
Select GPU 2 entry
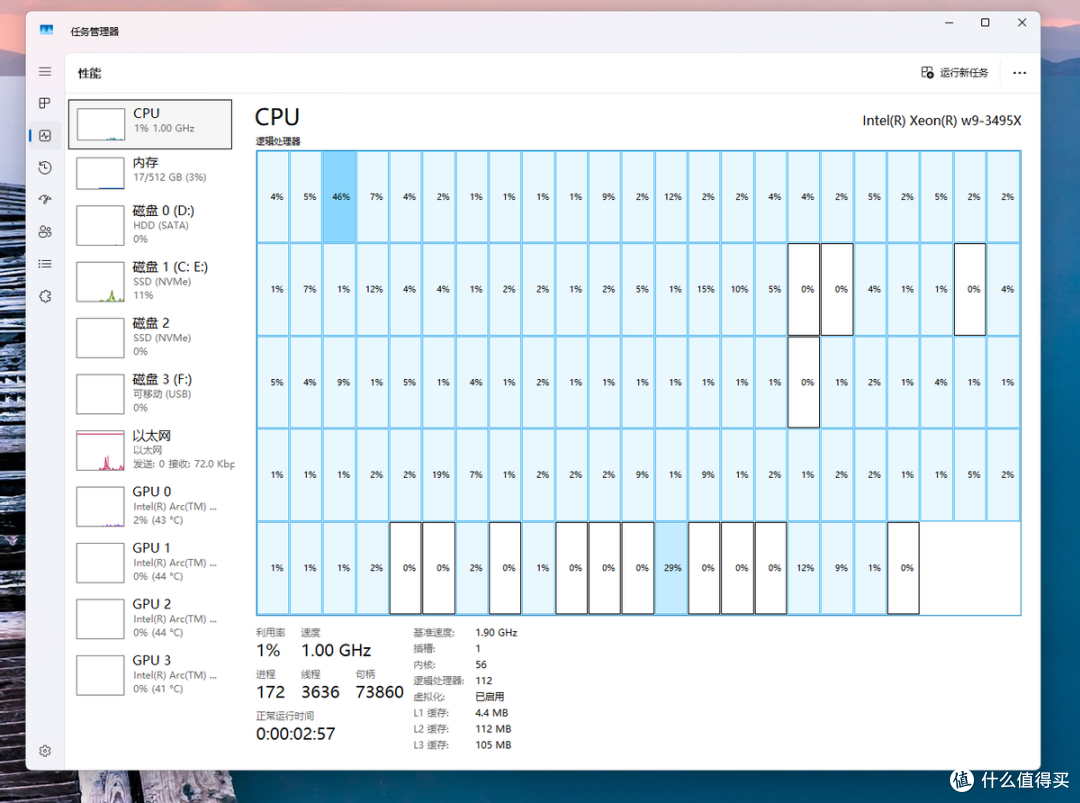tap(150, 618)
